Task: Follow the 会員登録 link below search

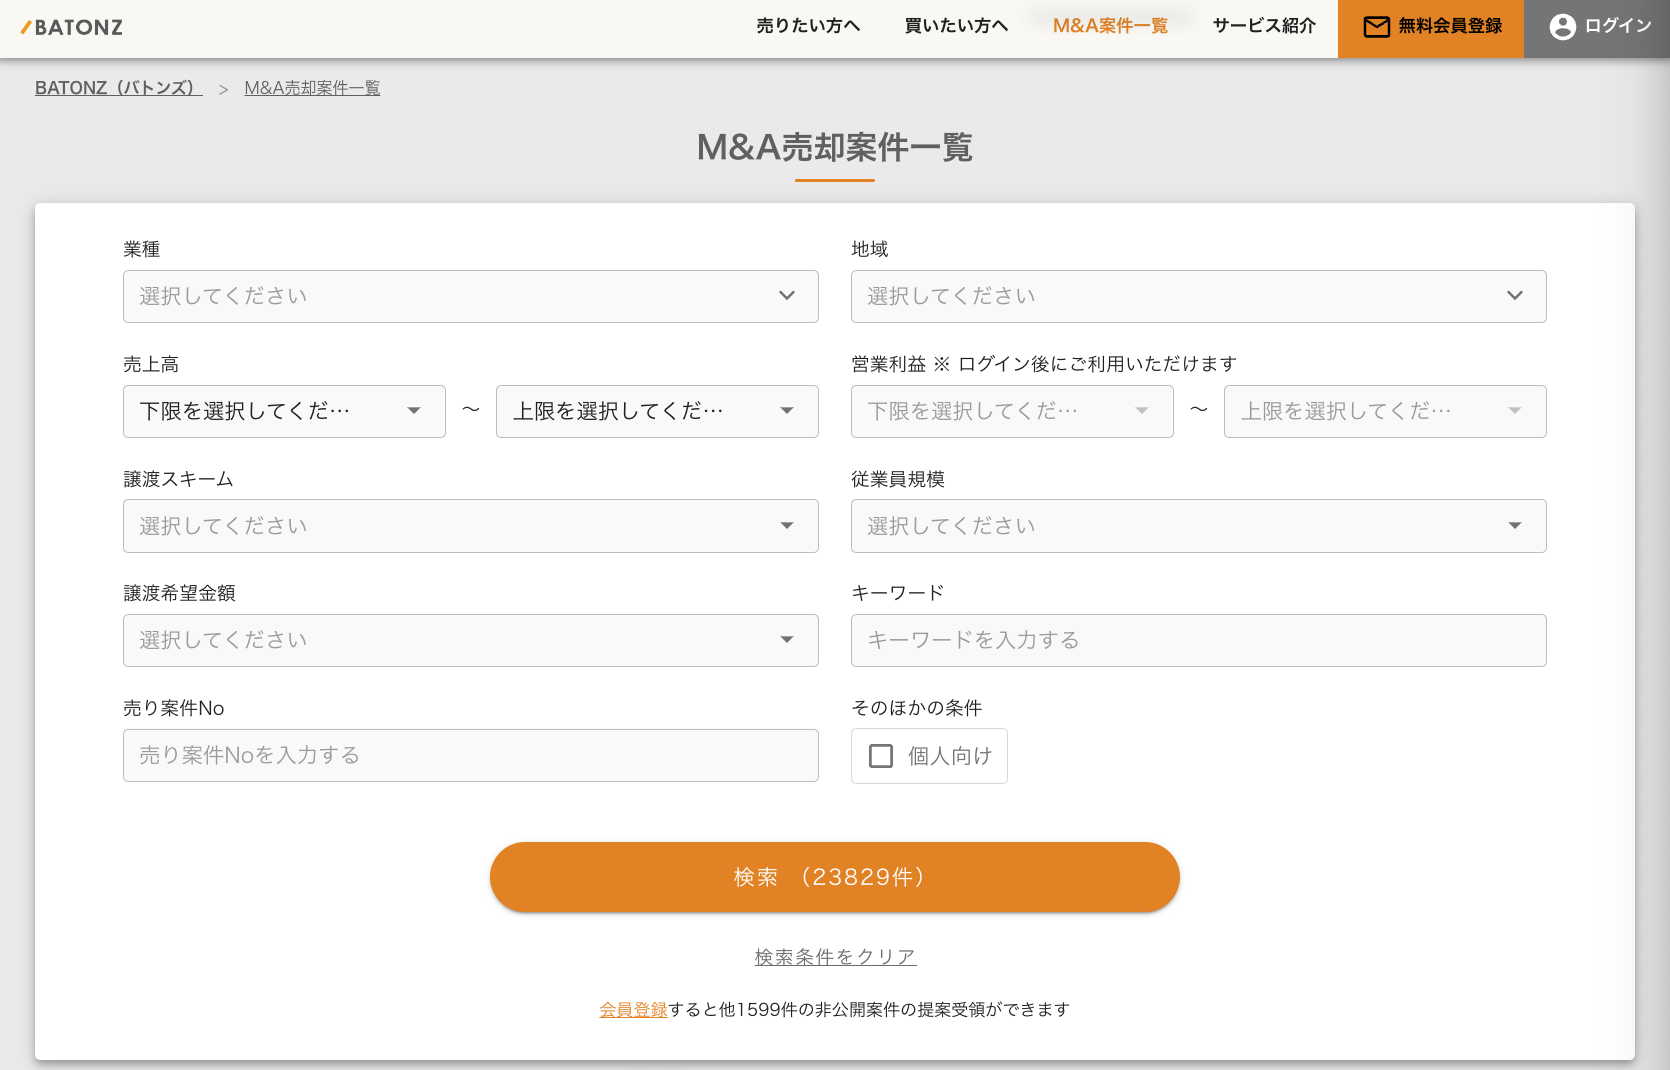Action: point(633,1010)
